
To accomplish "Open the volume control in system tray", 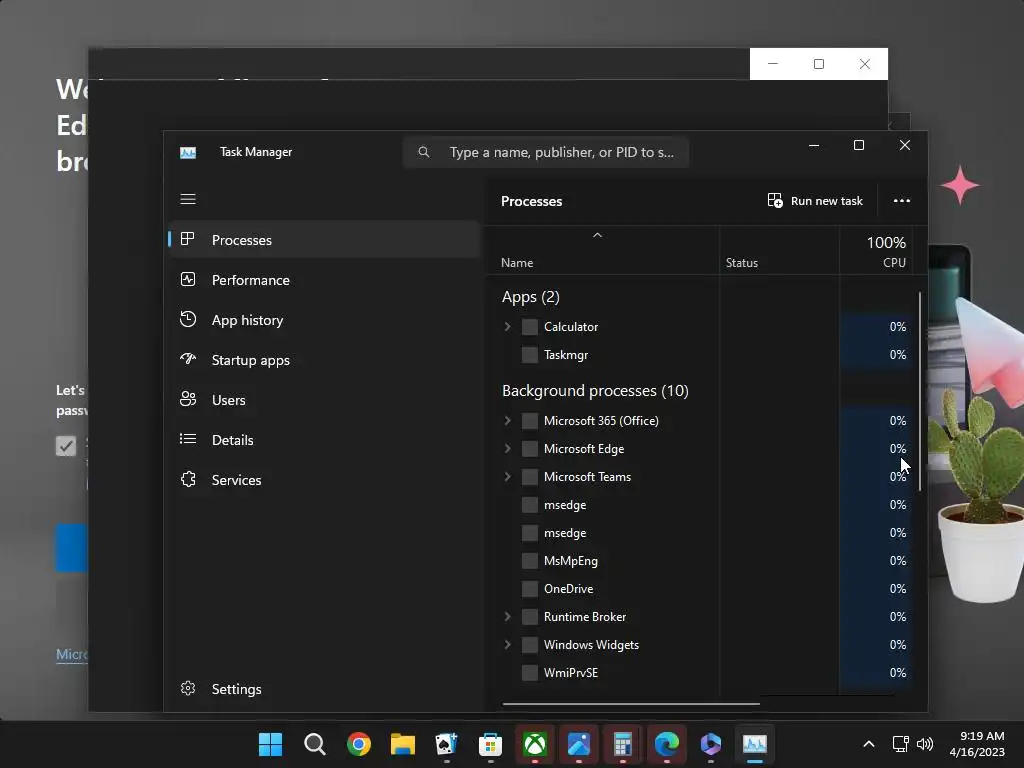I will pyautogui.click(x=925, y=744).
